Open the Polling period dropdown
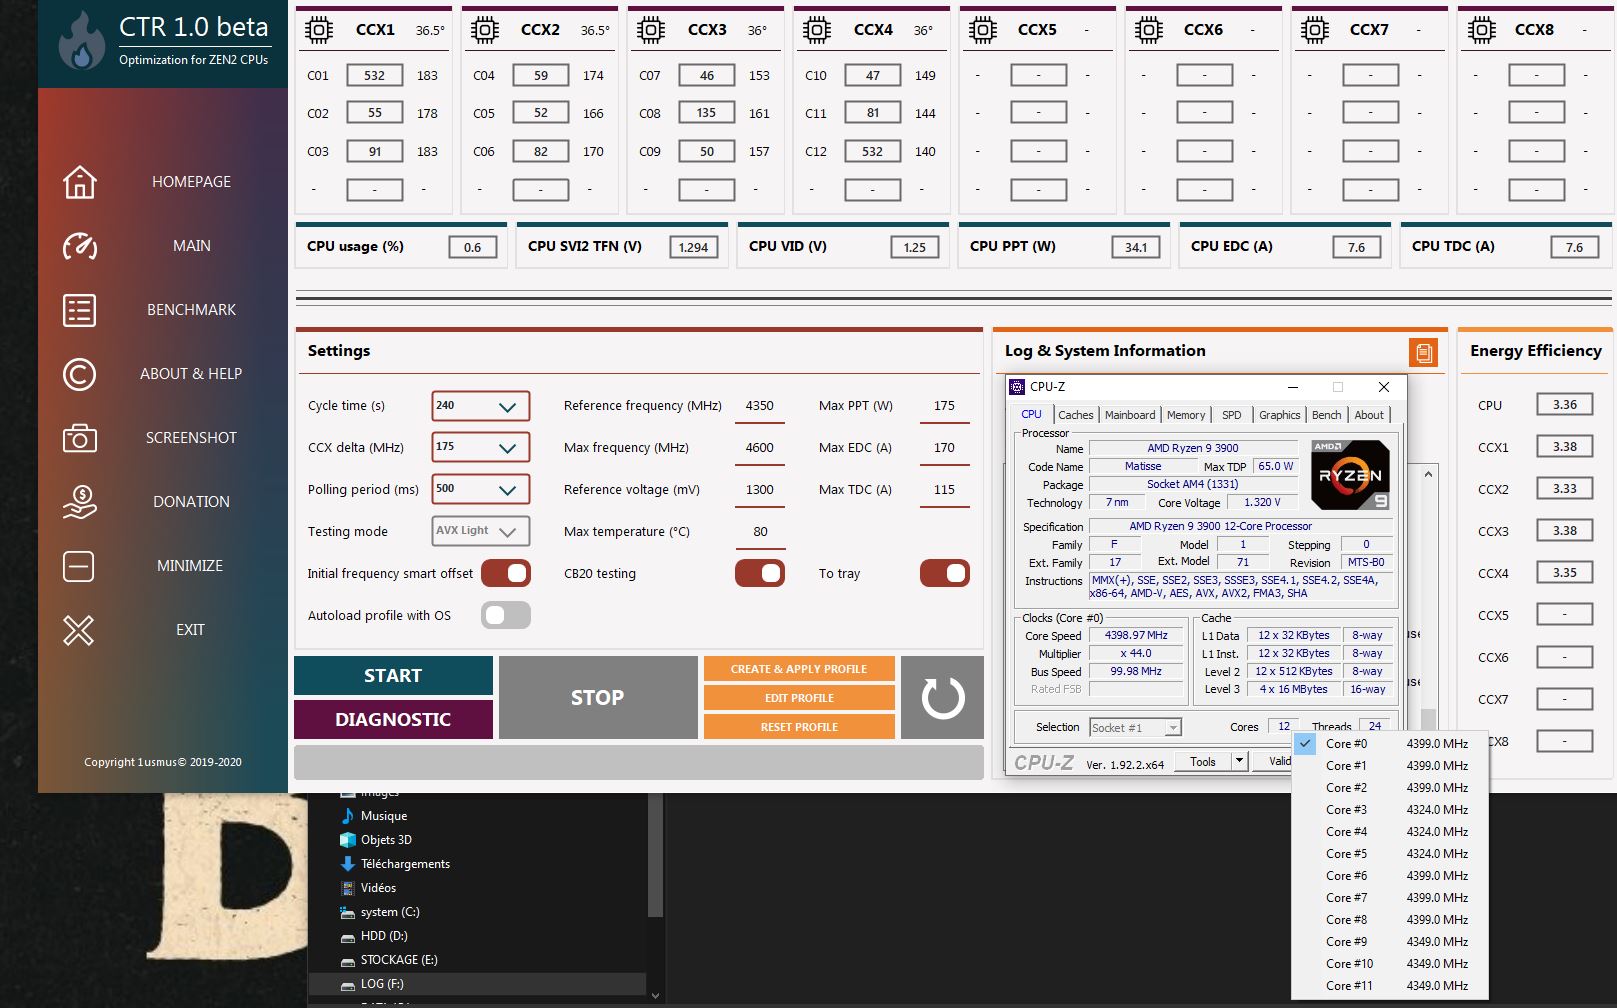 (x=481, y=489)
